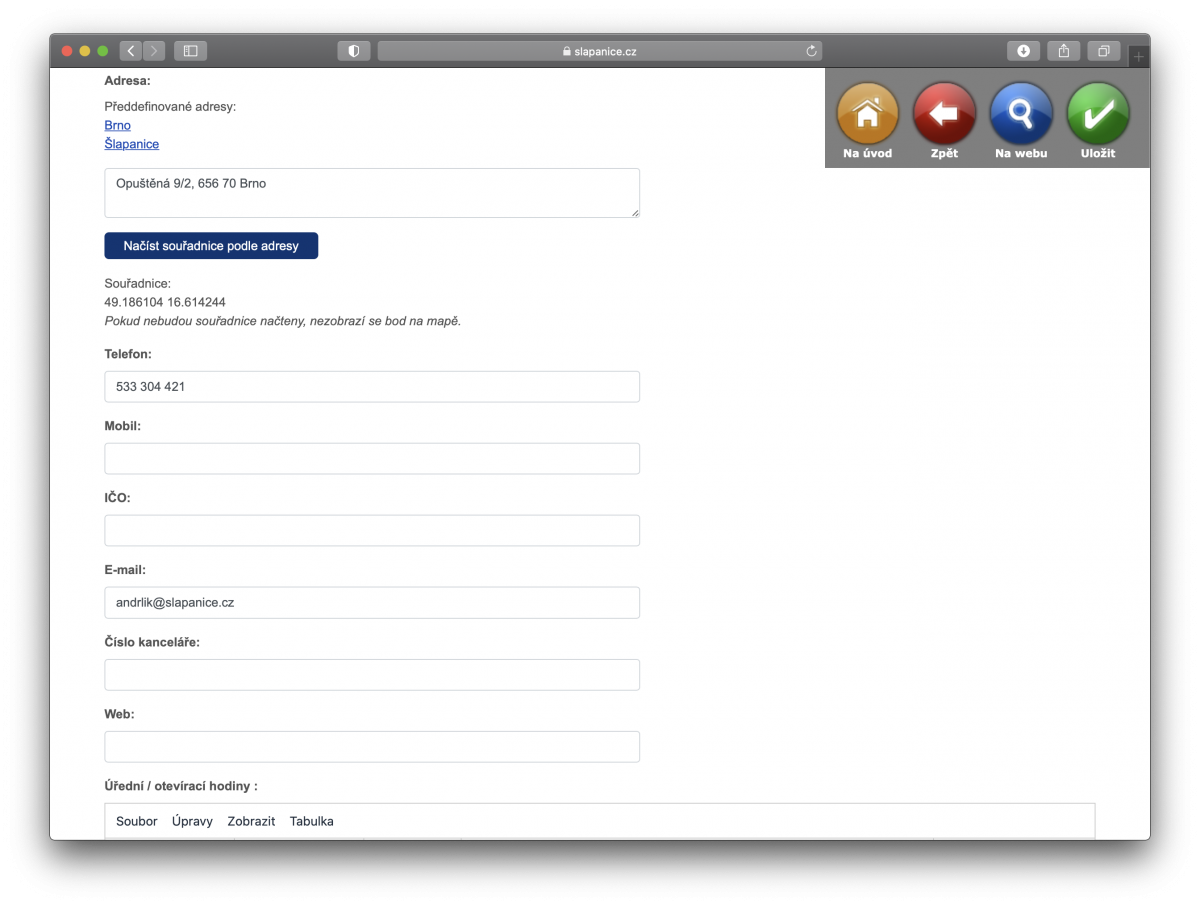The width and height of the screenshot is (1200, 906).
Task: Open the Na webu magnifier icon
Action: [1021, 115]
